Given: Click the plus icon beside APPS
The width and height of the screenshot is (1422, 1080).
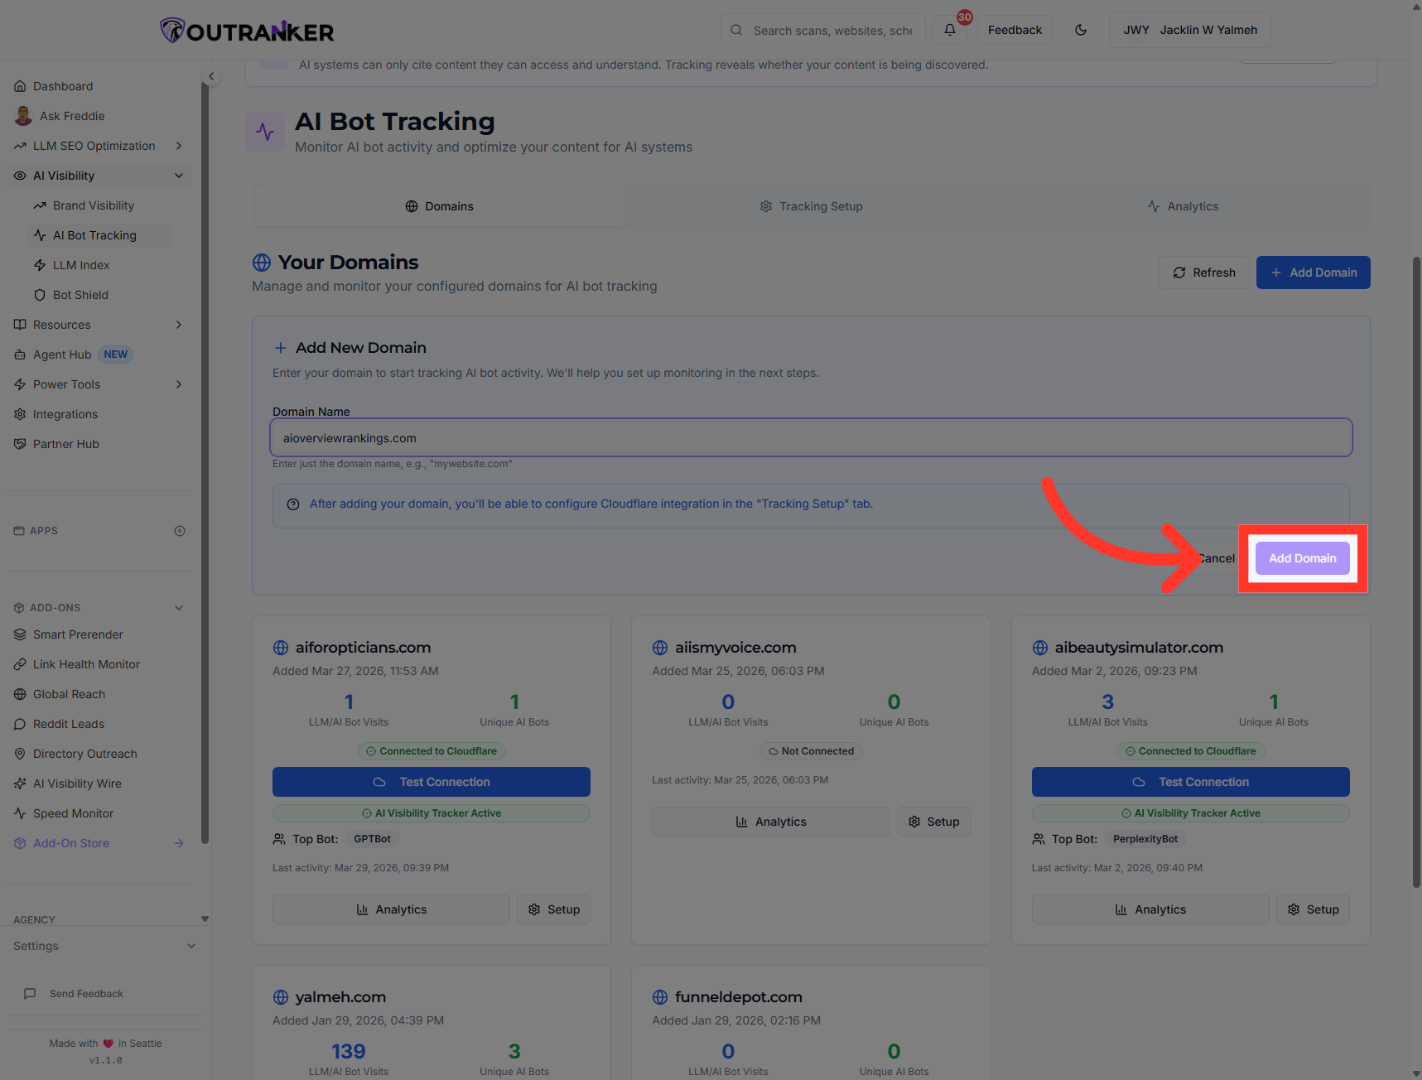Looking at the screenshot, I should tap(180, 531).
